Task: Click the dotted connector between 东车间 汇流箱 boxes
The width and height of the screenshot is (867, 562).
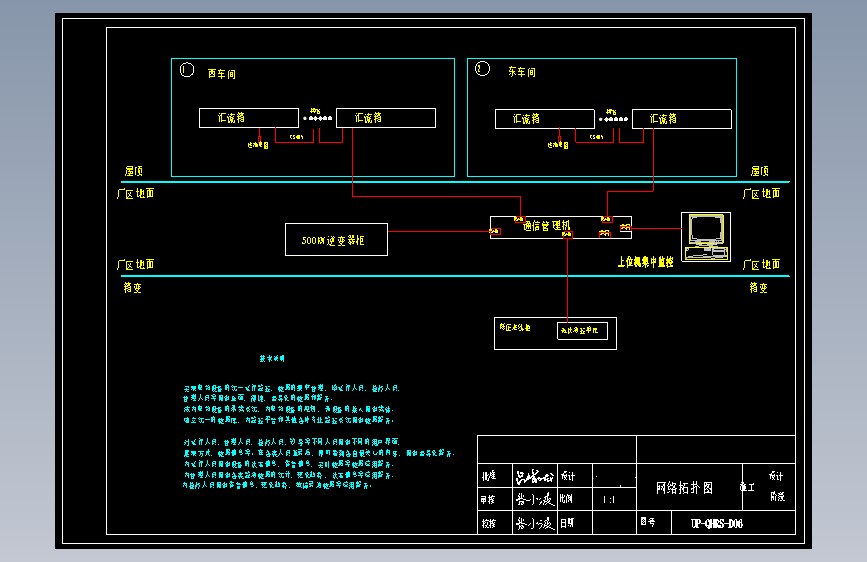Action: (613, 119)
